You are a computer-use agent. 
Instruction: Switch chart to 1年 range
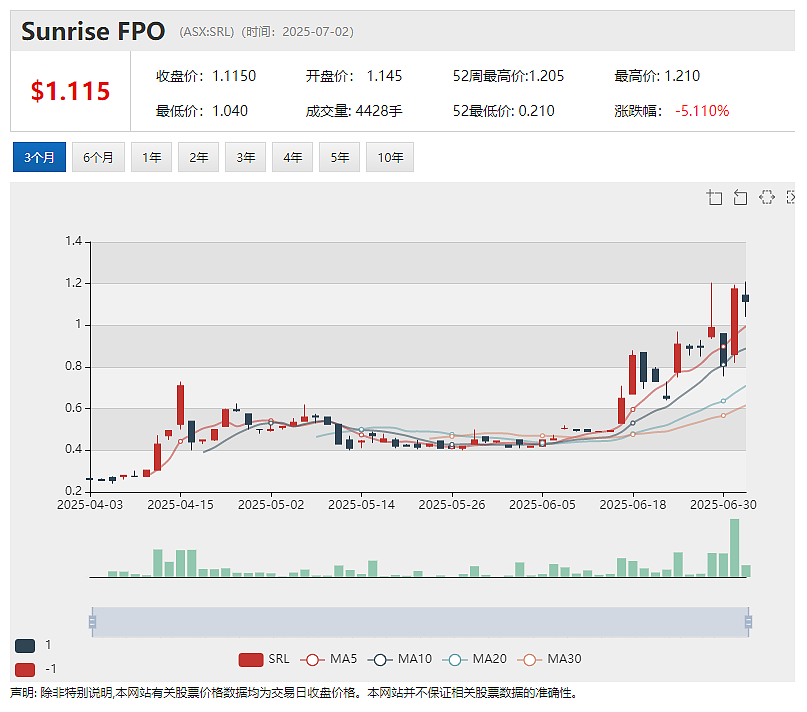151,157
